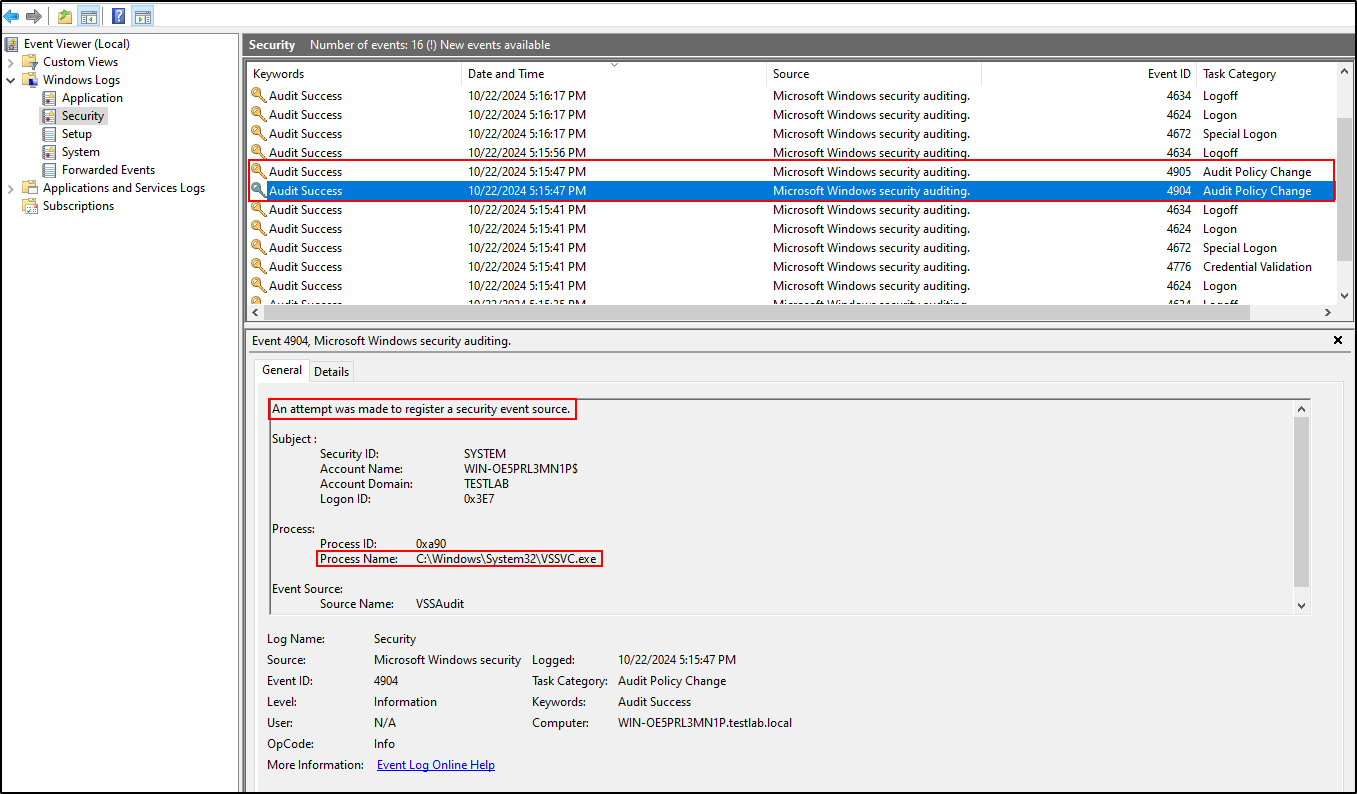Viewport: 1357px width, 794px height.
Task: Open the Event Log Online Help link
Action: (435, 765)
